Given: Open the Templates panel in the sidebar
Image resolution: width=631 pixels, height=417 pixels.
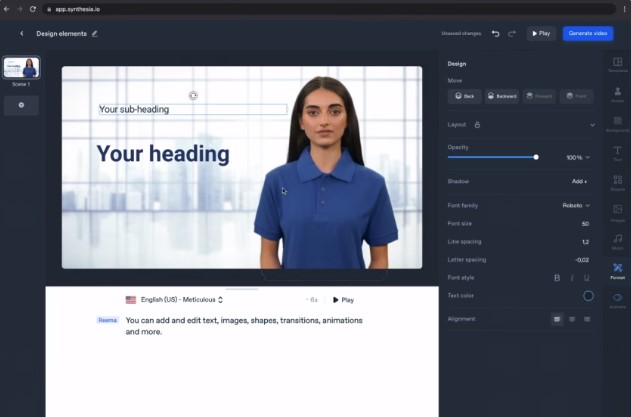Looking at the screenshot, I should click(x=617, y=64).
